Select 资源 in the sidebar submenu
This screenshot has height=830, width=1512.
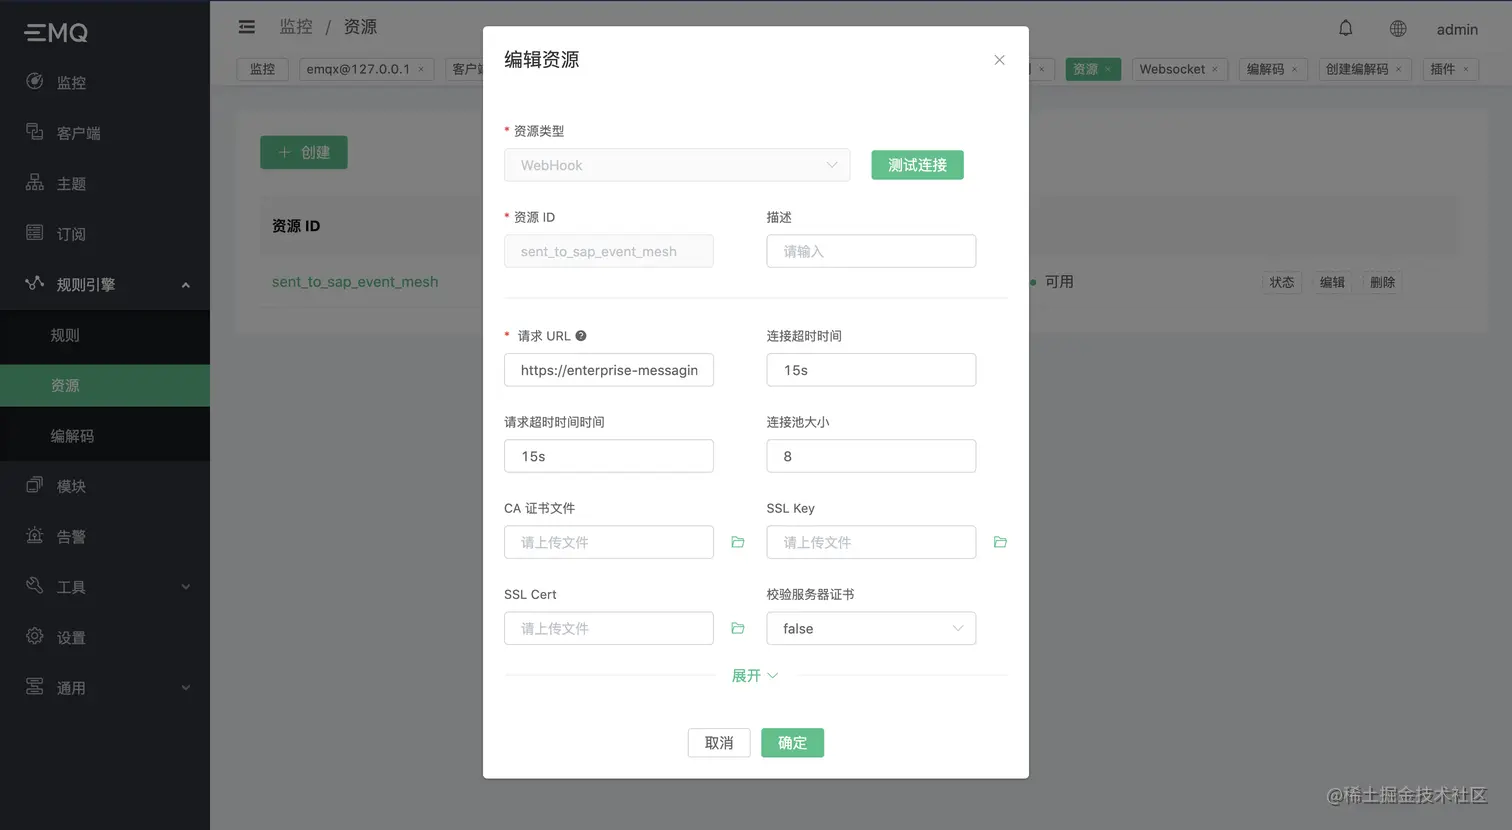coord(105,385)
